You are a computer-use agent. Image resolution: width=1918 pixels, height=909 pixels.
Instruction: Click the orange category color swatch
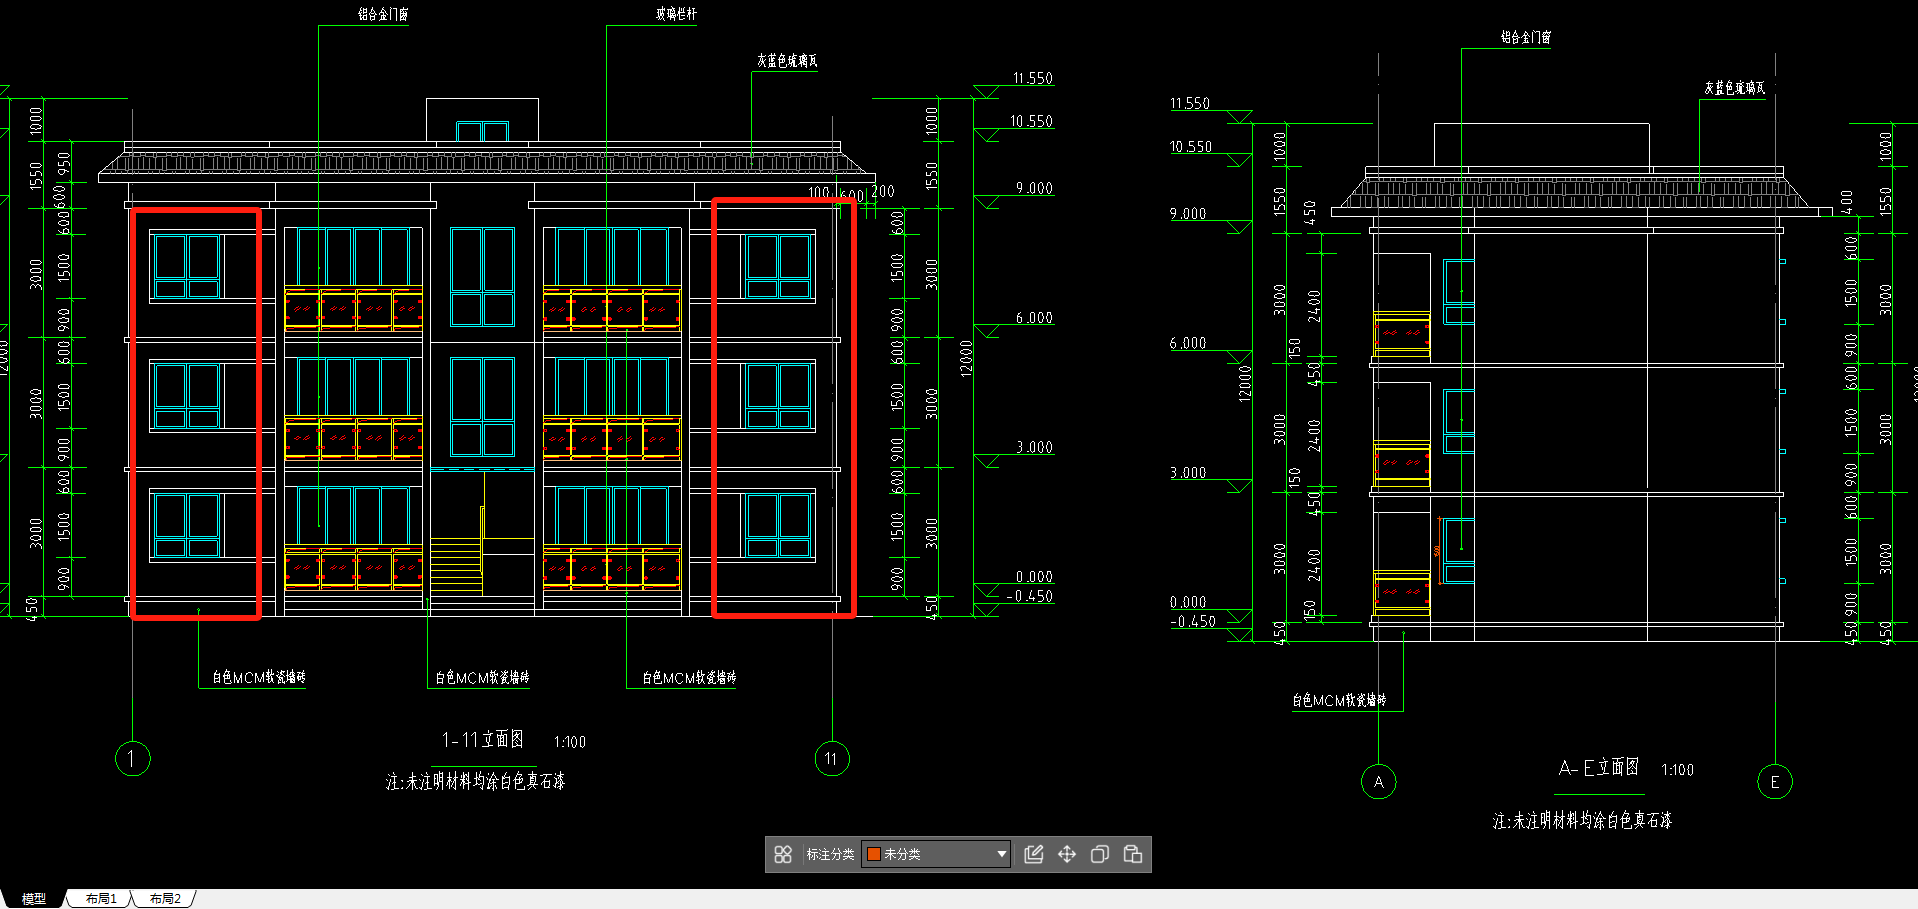coord(873,854)
